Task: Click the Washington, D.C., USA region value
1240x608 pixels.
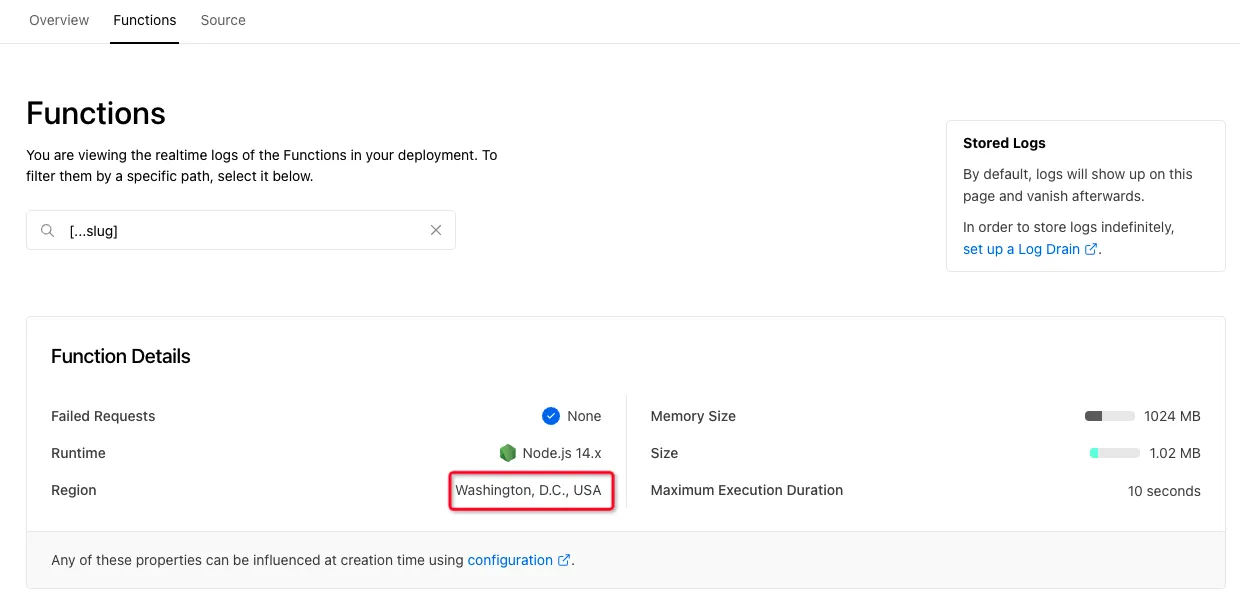Action: (x=529, y=491)
